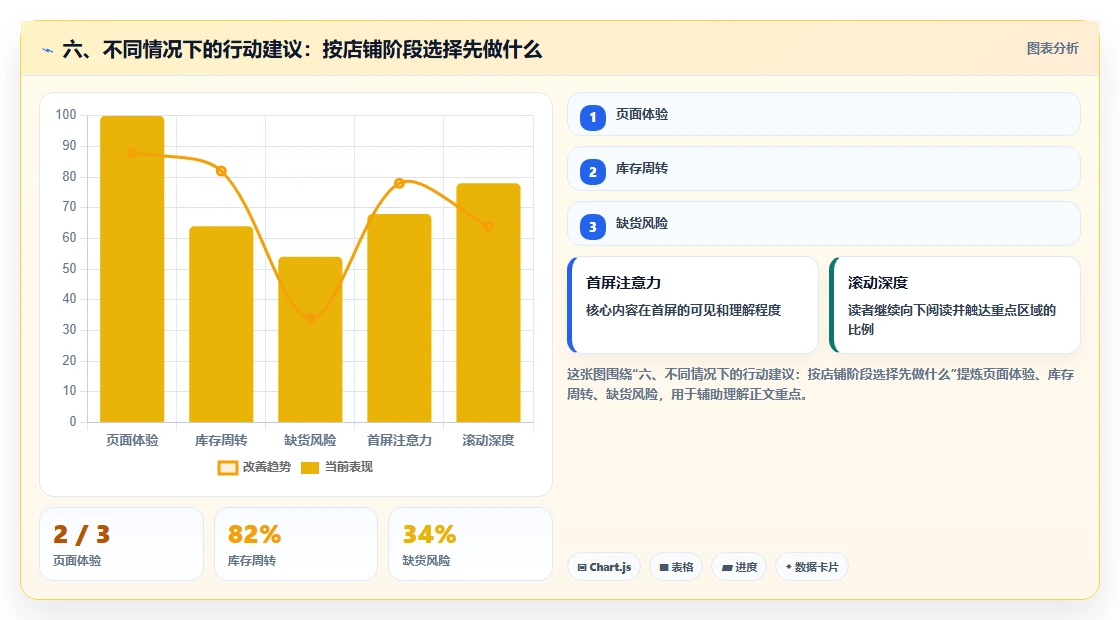The height and width of the screenshot is (620, 1120).
Task: Click the trend line point above 页面体验
Action: (132, 152)
